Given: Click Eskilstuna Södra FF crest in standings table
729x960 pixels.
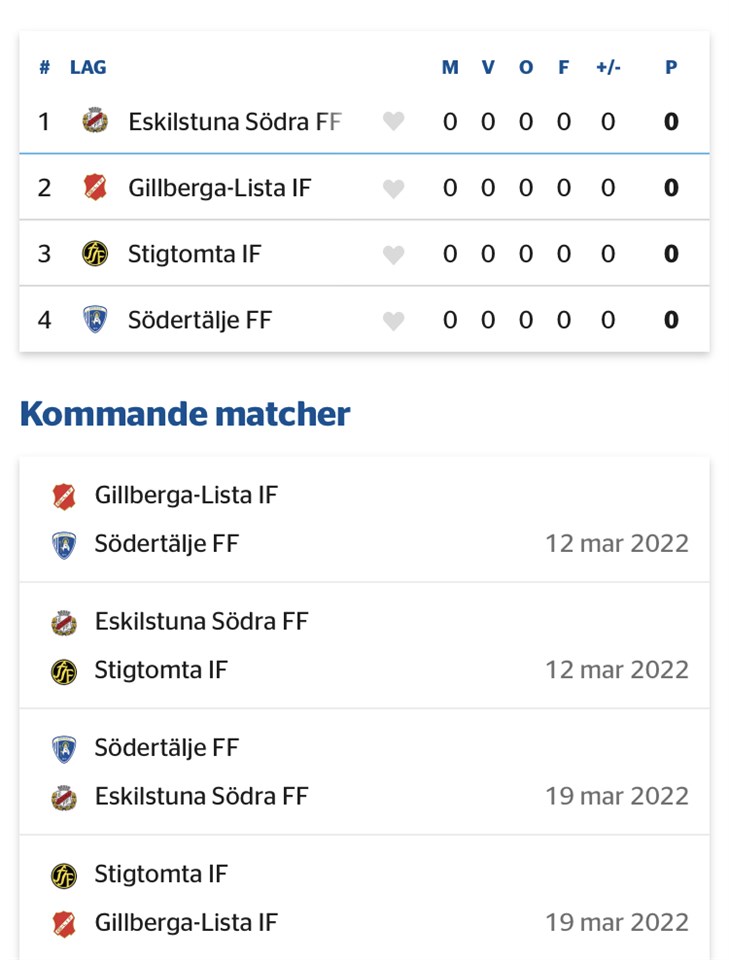Looking at the screenshot, I should tap(94, 122).
